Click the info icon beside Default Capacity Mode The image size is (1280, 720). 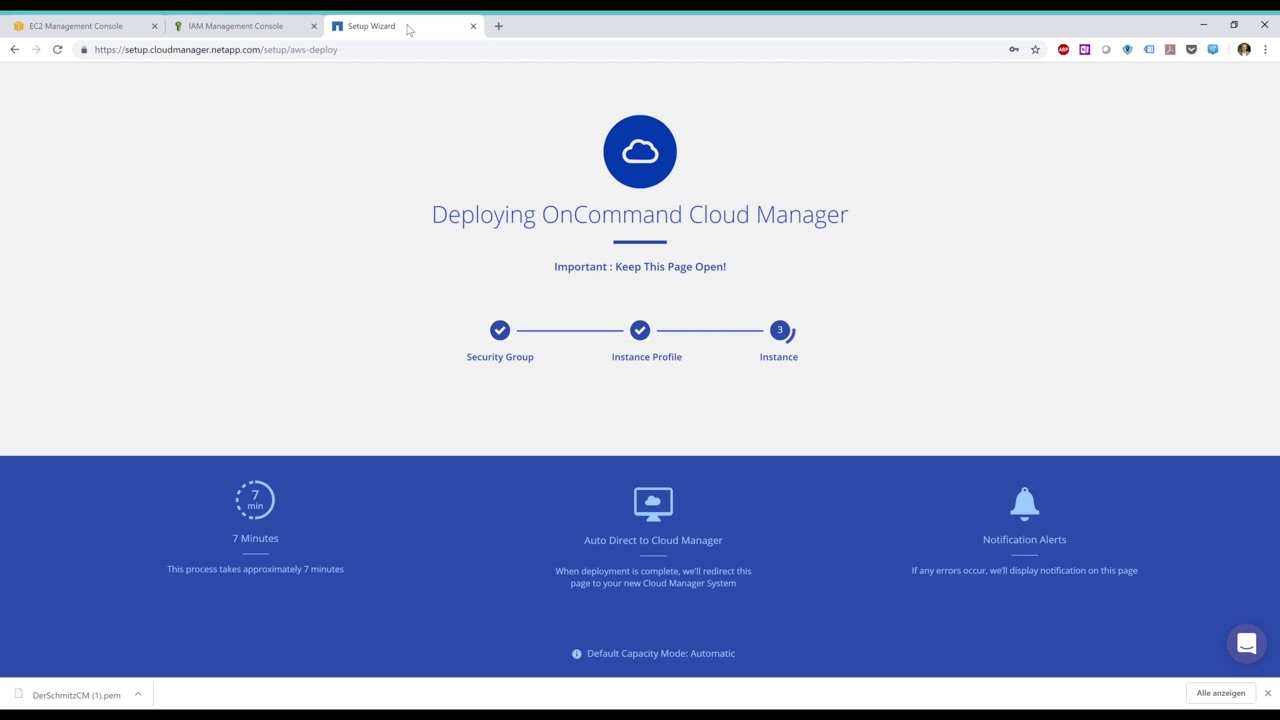pos(576,654)
